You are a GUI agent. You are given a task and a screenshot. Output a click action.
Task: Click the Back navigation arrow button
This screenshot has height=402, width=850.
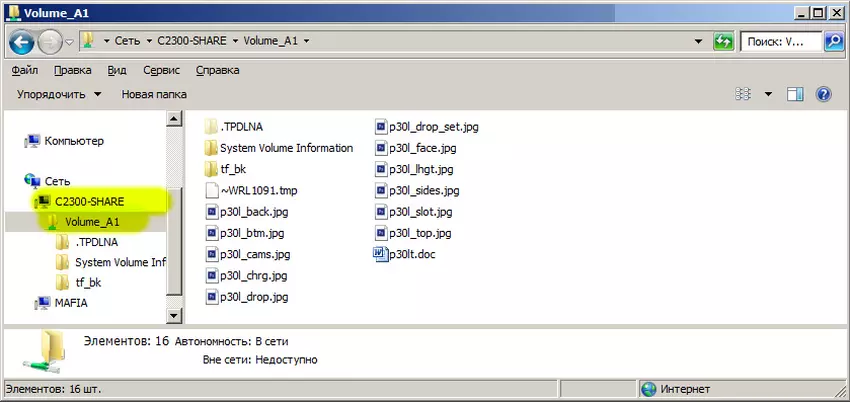23,42
